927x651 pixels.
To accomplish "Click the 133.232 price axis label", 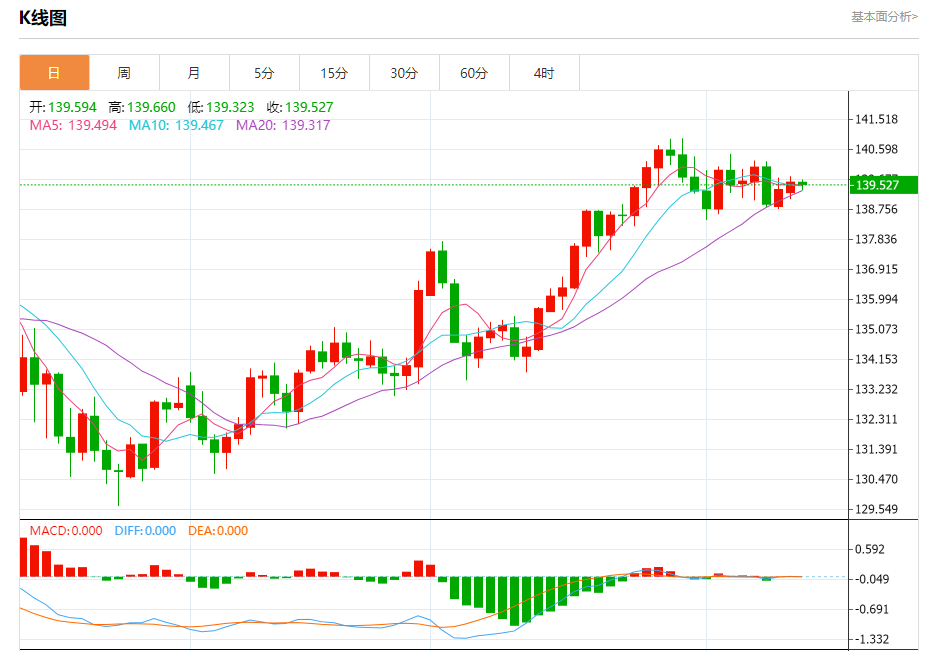I will [877, 390].
